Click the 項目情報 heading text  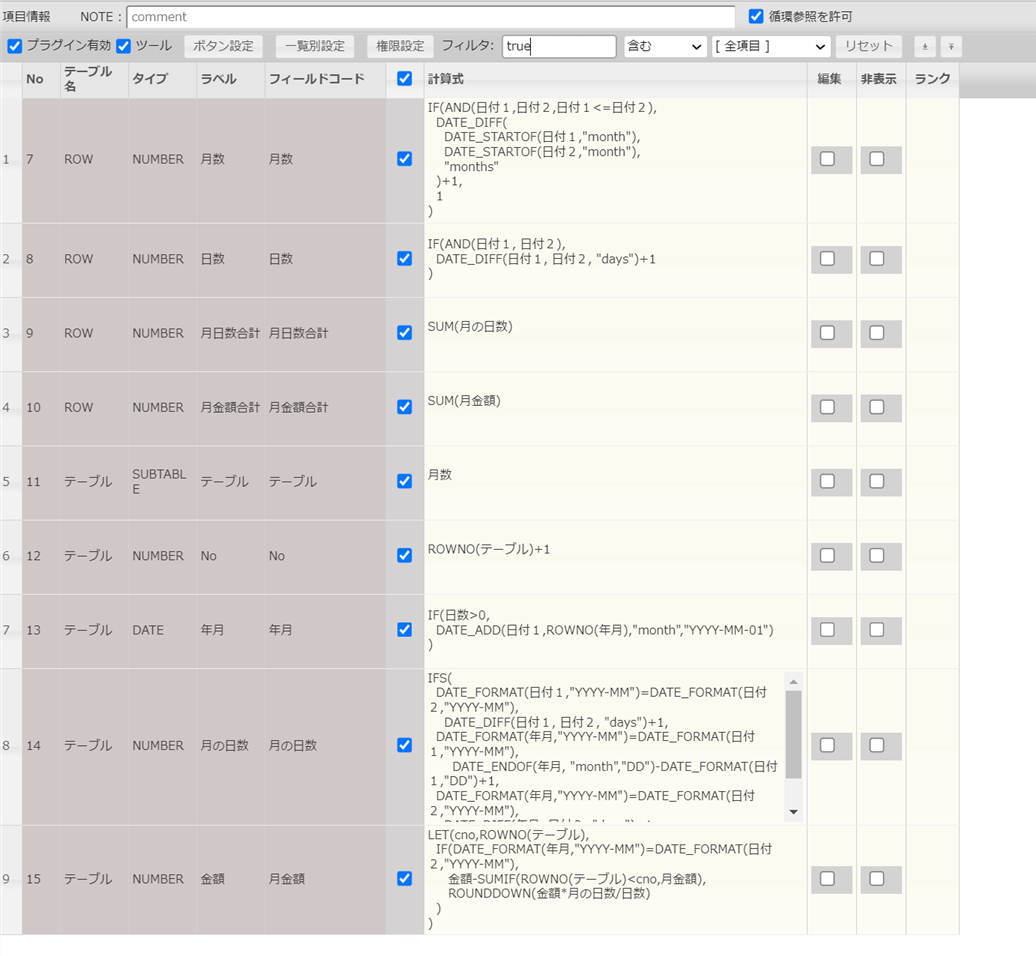tap(26, 17)
